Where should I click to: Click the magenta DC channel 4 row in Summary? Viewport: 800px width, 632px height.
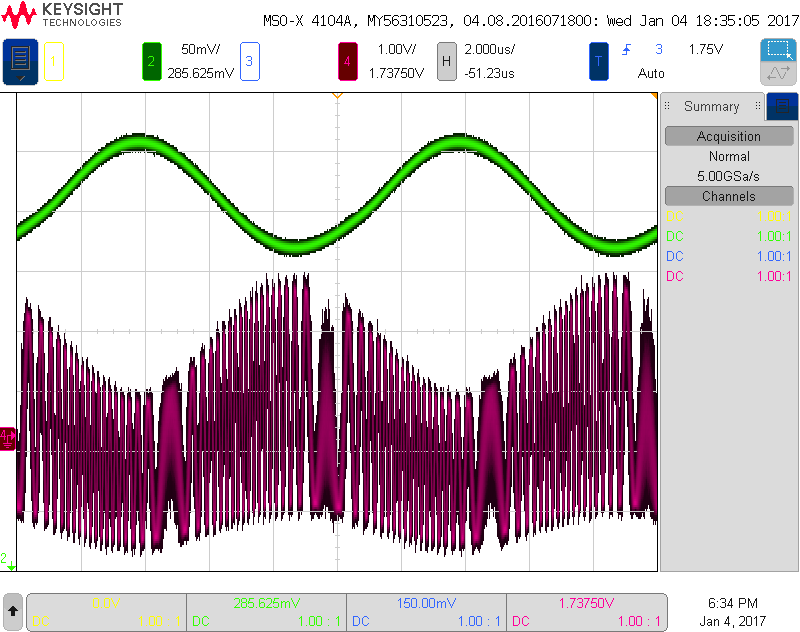729,276
